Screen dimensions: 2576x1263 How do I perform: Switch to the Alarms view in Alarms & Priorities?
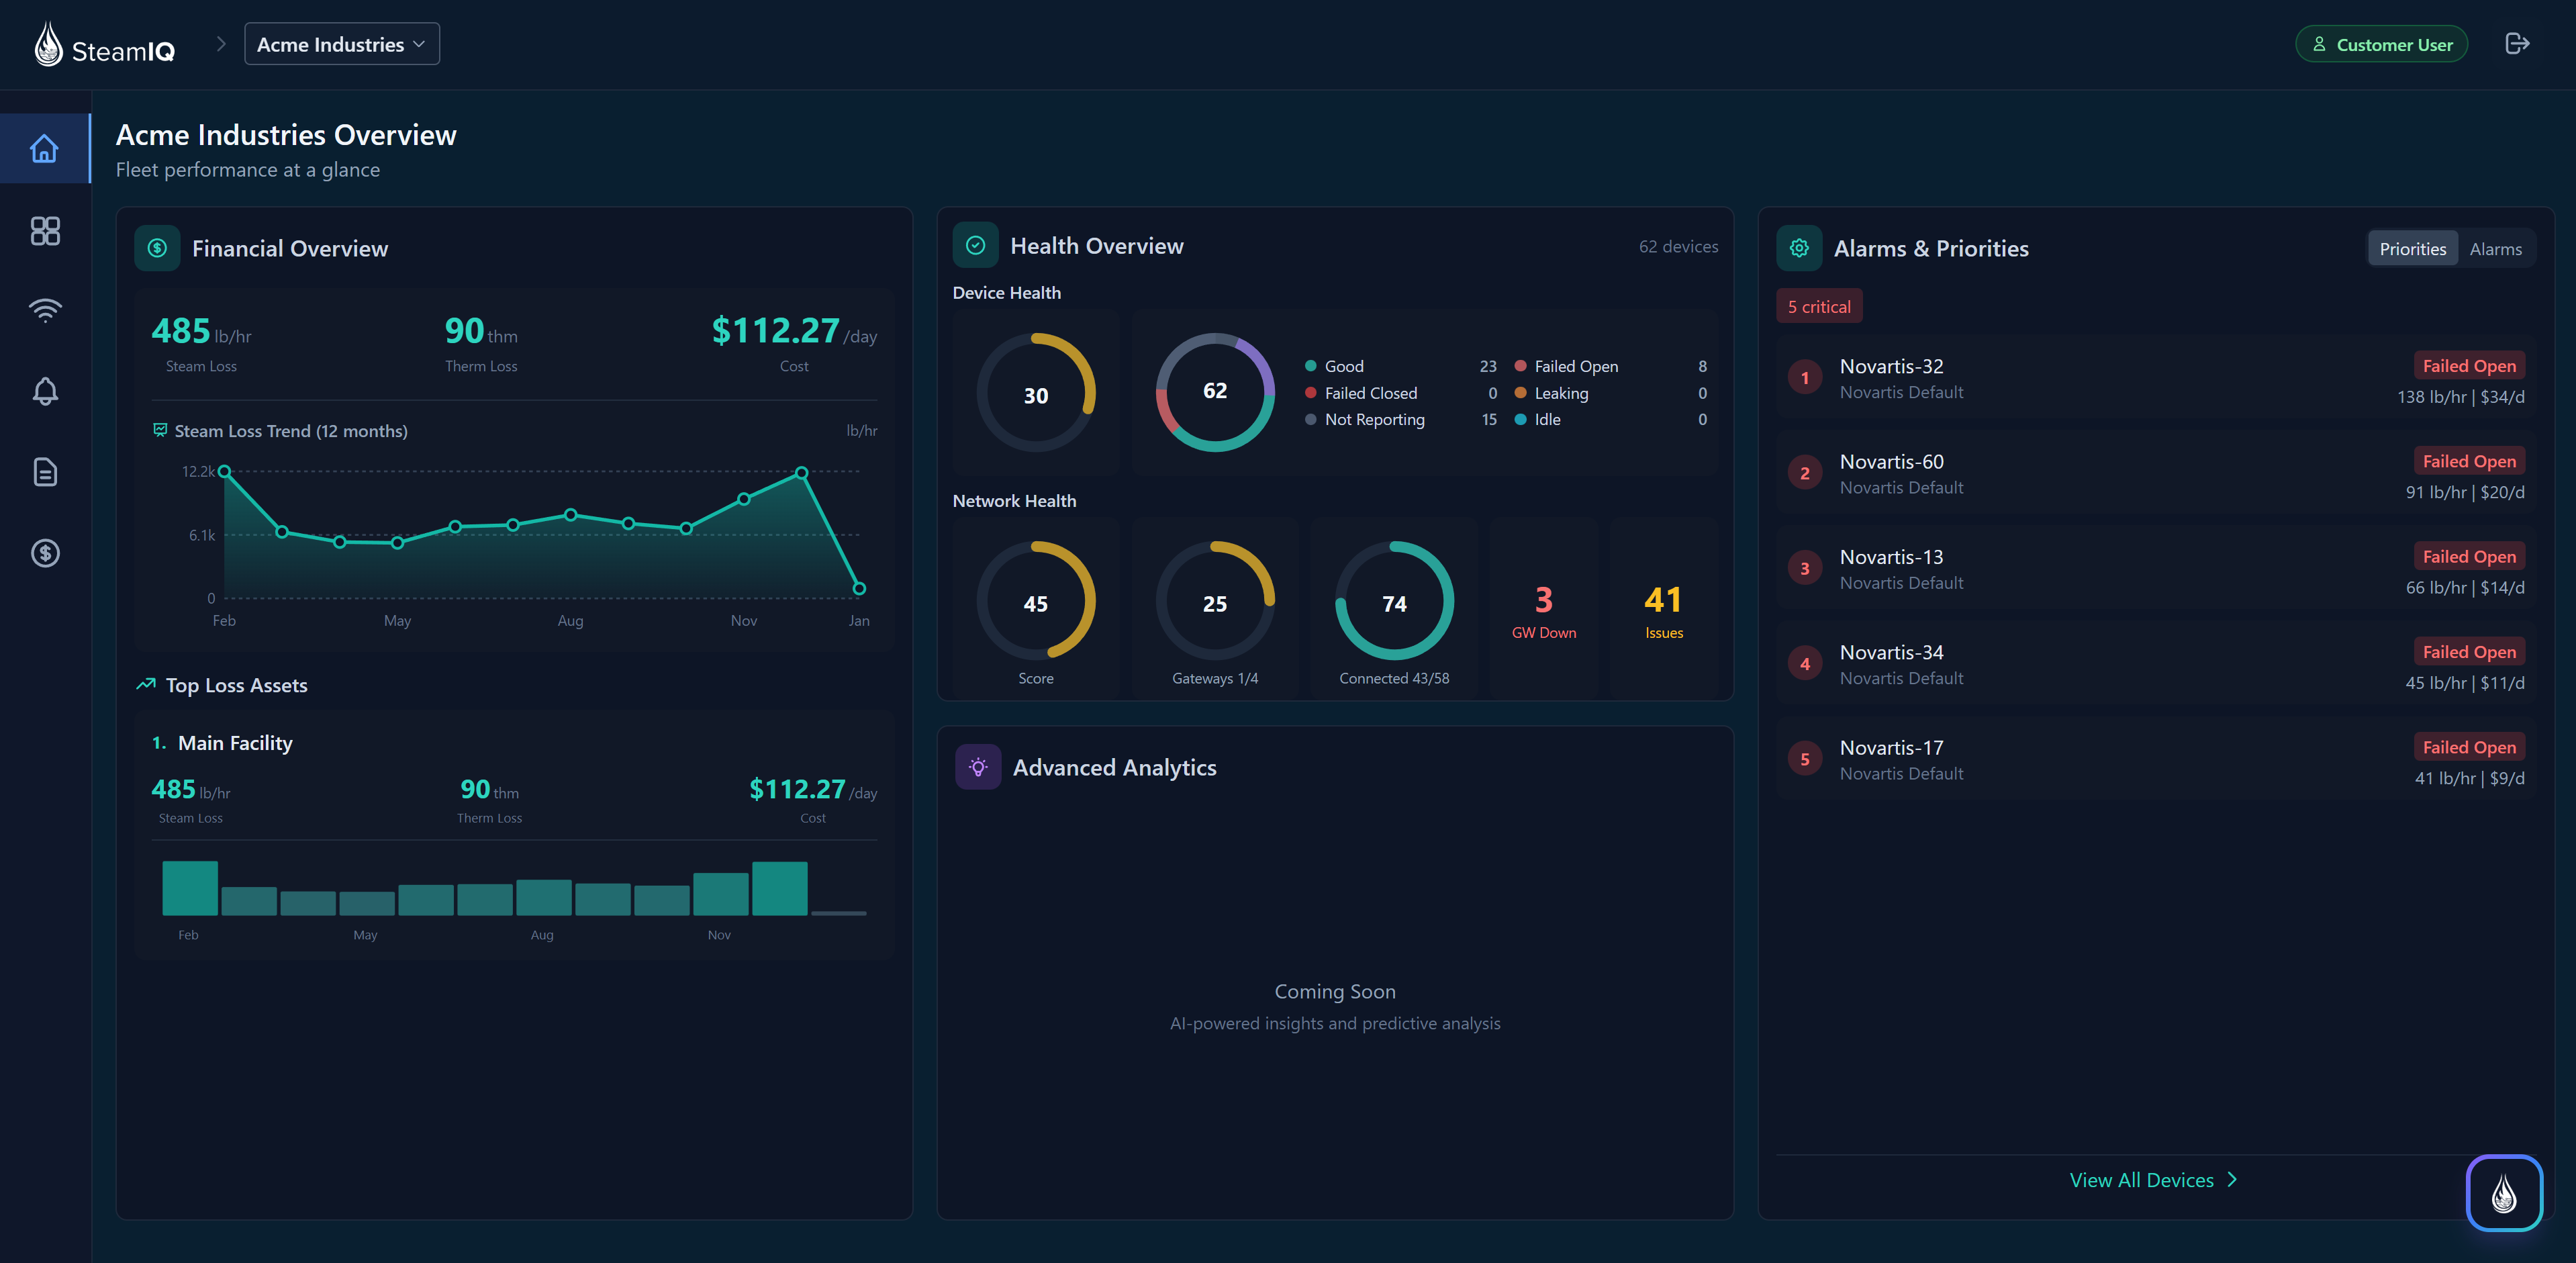tap(2496, 248)
